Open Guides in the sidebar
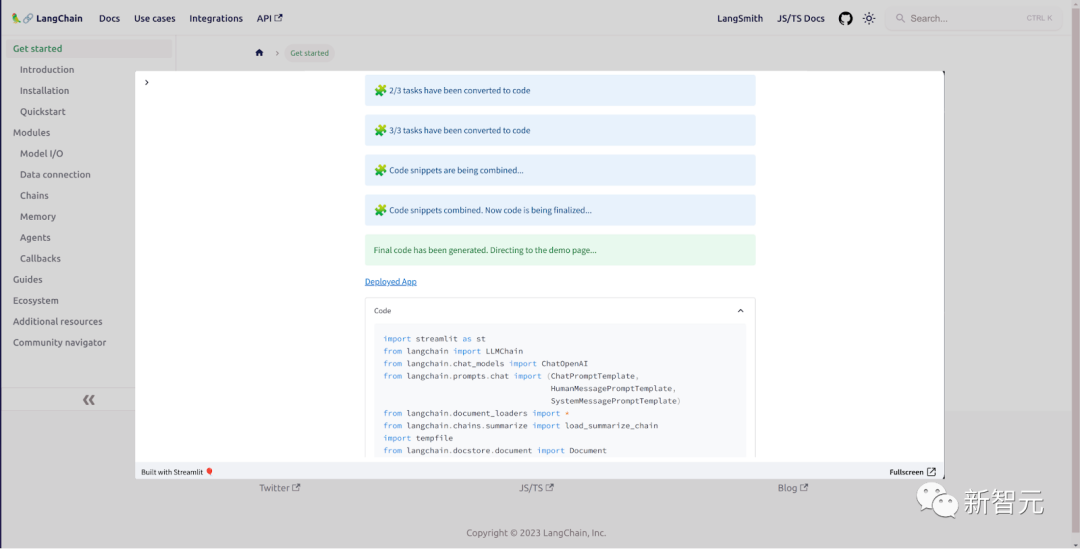This screenshot has width=1080, height=550. (x=28, y=279)
